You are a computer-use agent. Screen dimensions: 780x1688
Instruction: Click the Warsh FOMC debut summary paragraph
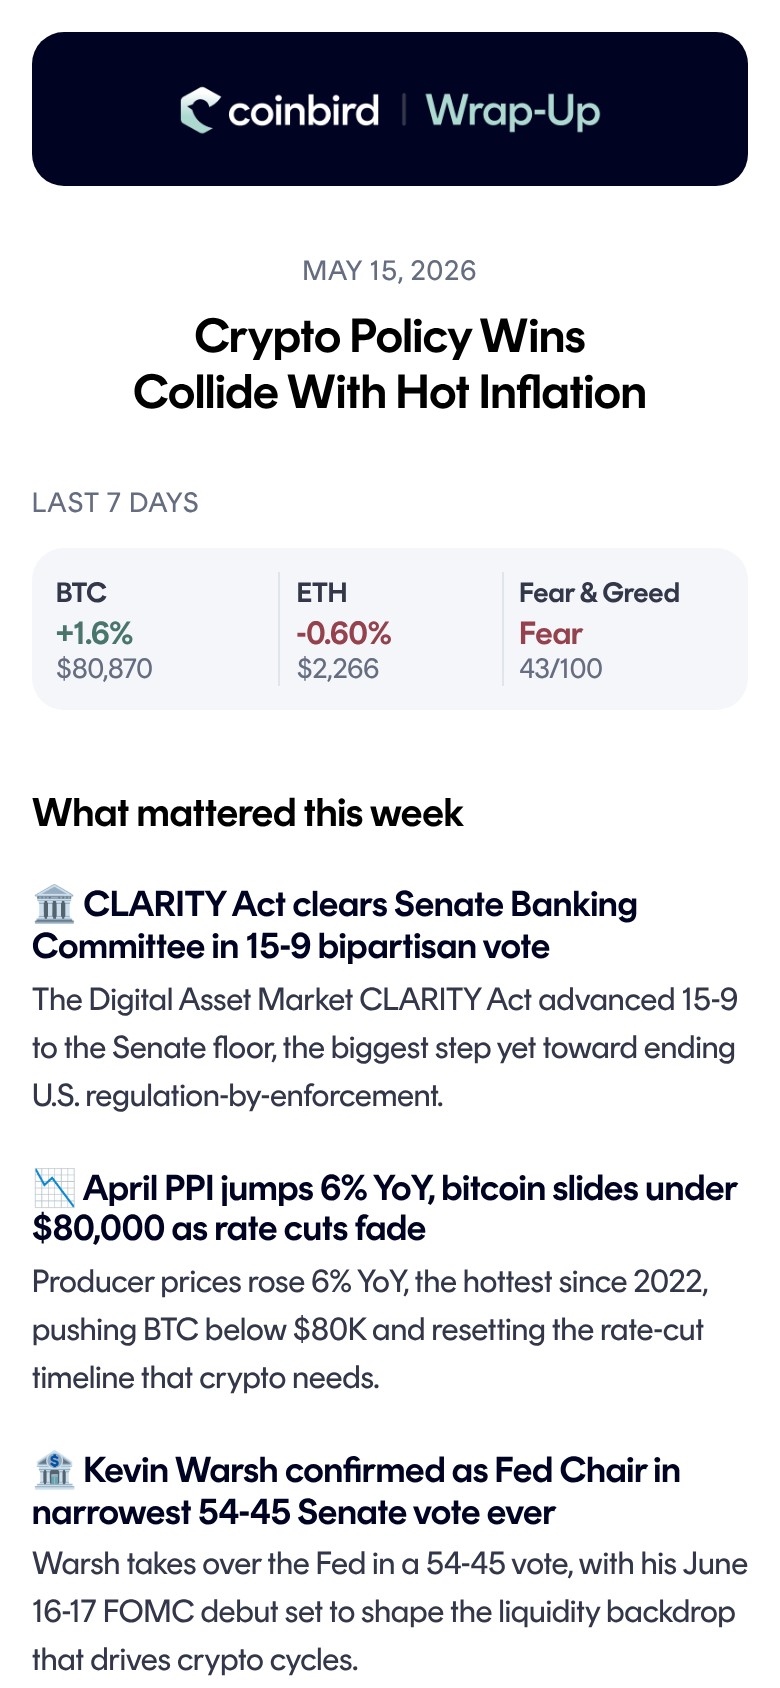pyautogui.click(x=390, y=1612)
